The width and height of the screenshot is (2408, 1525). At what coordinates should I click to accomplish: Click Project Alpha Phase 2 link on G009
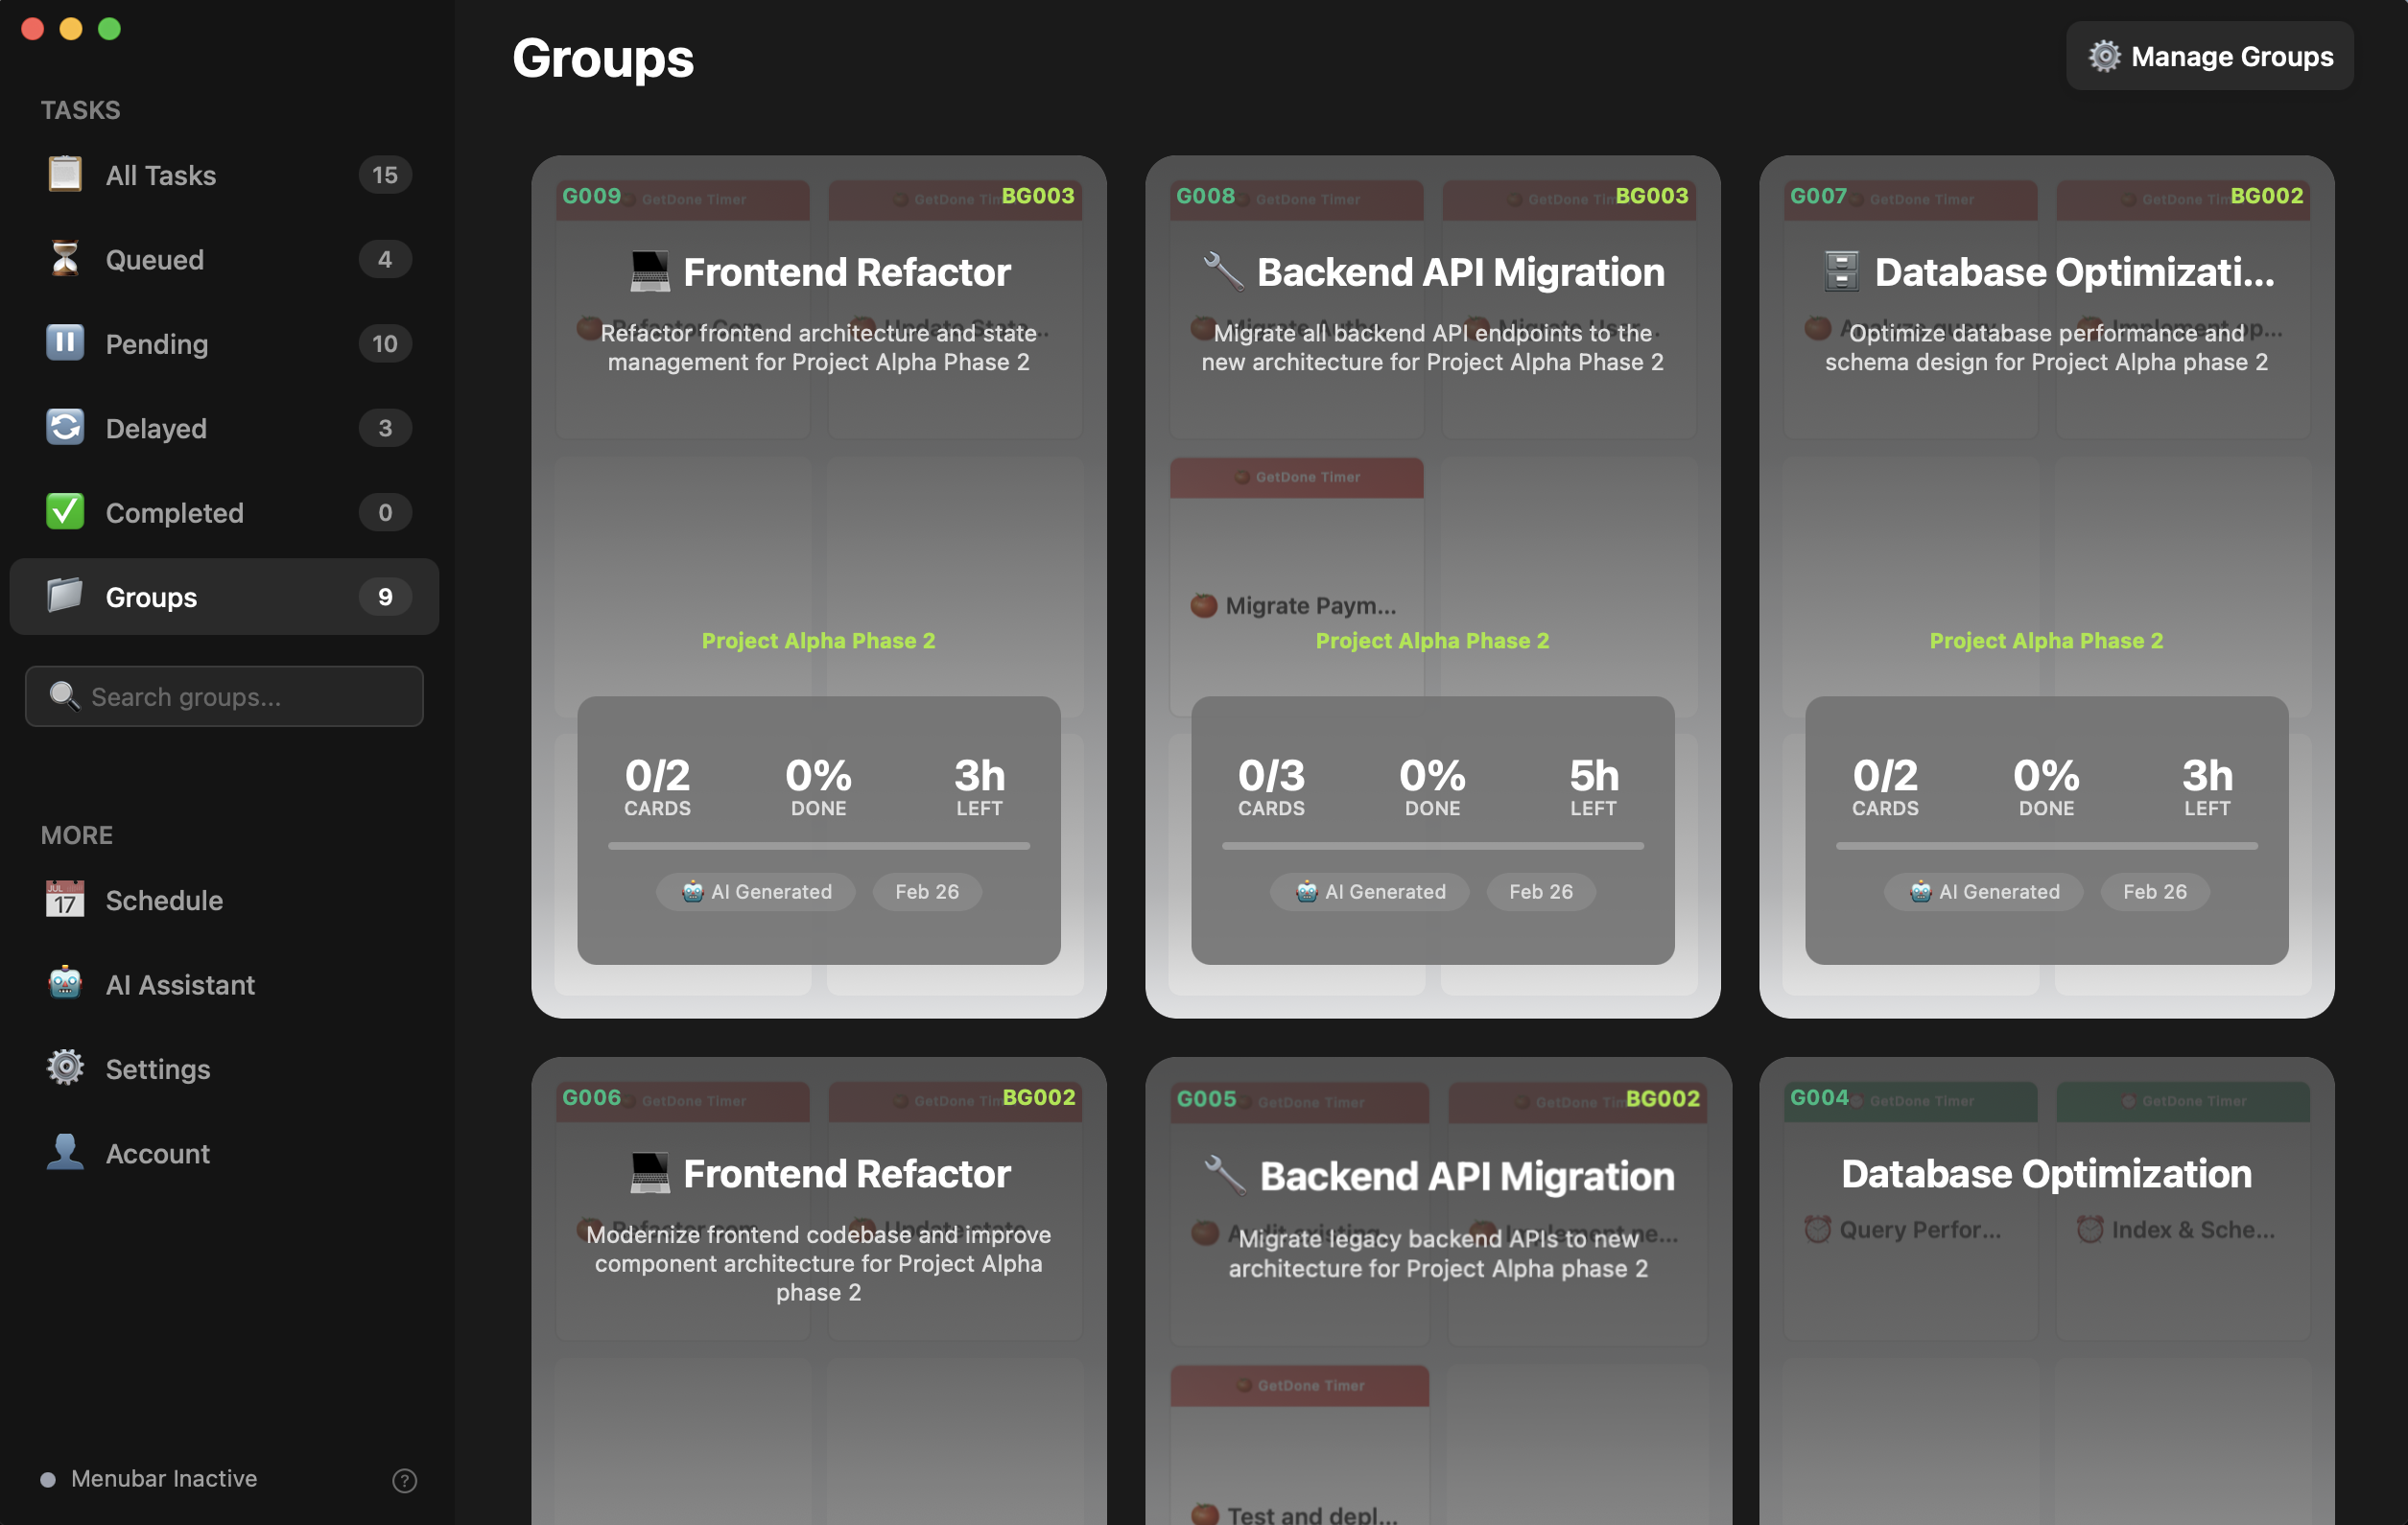(819, 640)
